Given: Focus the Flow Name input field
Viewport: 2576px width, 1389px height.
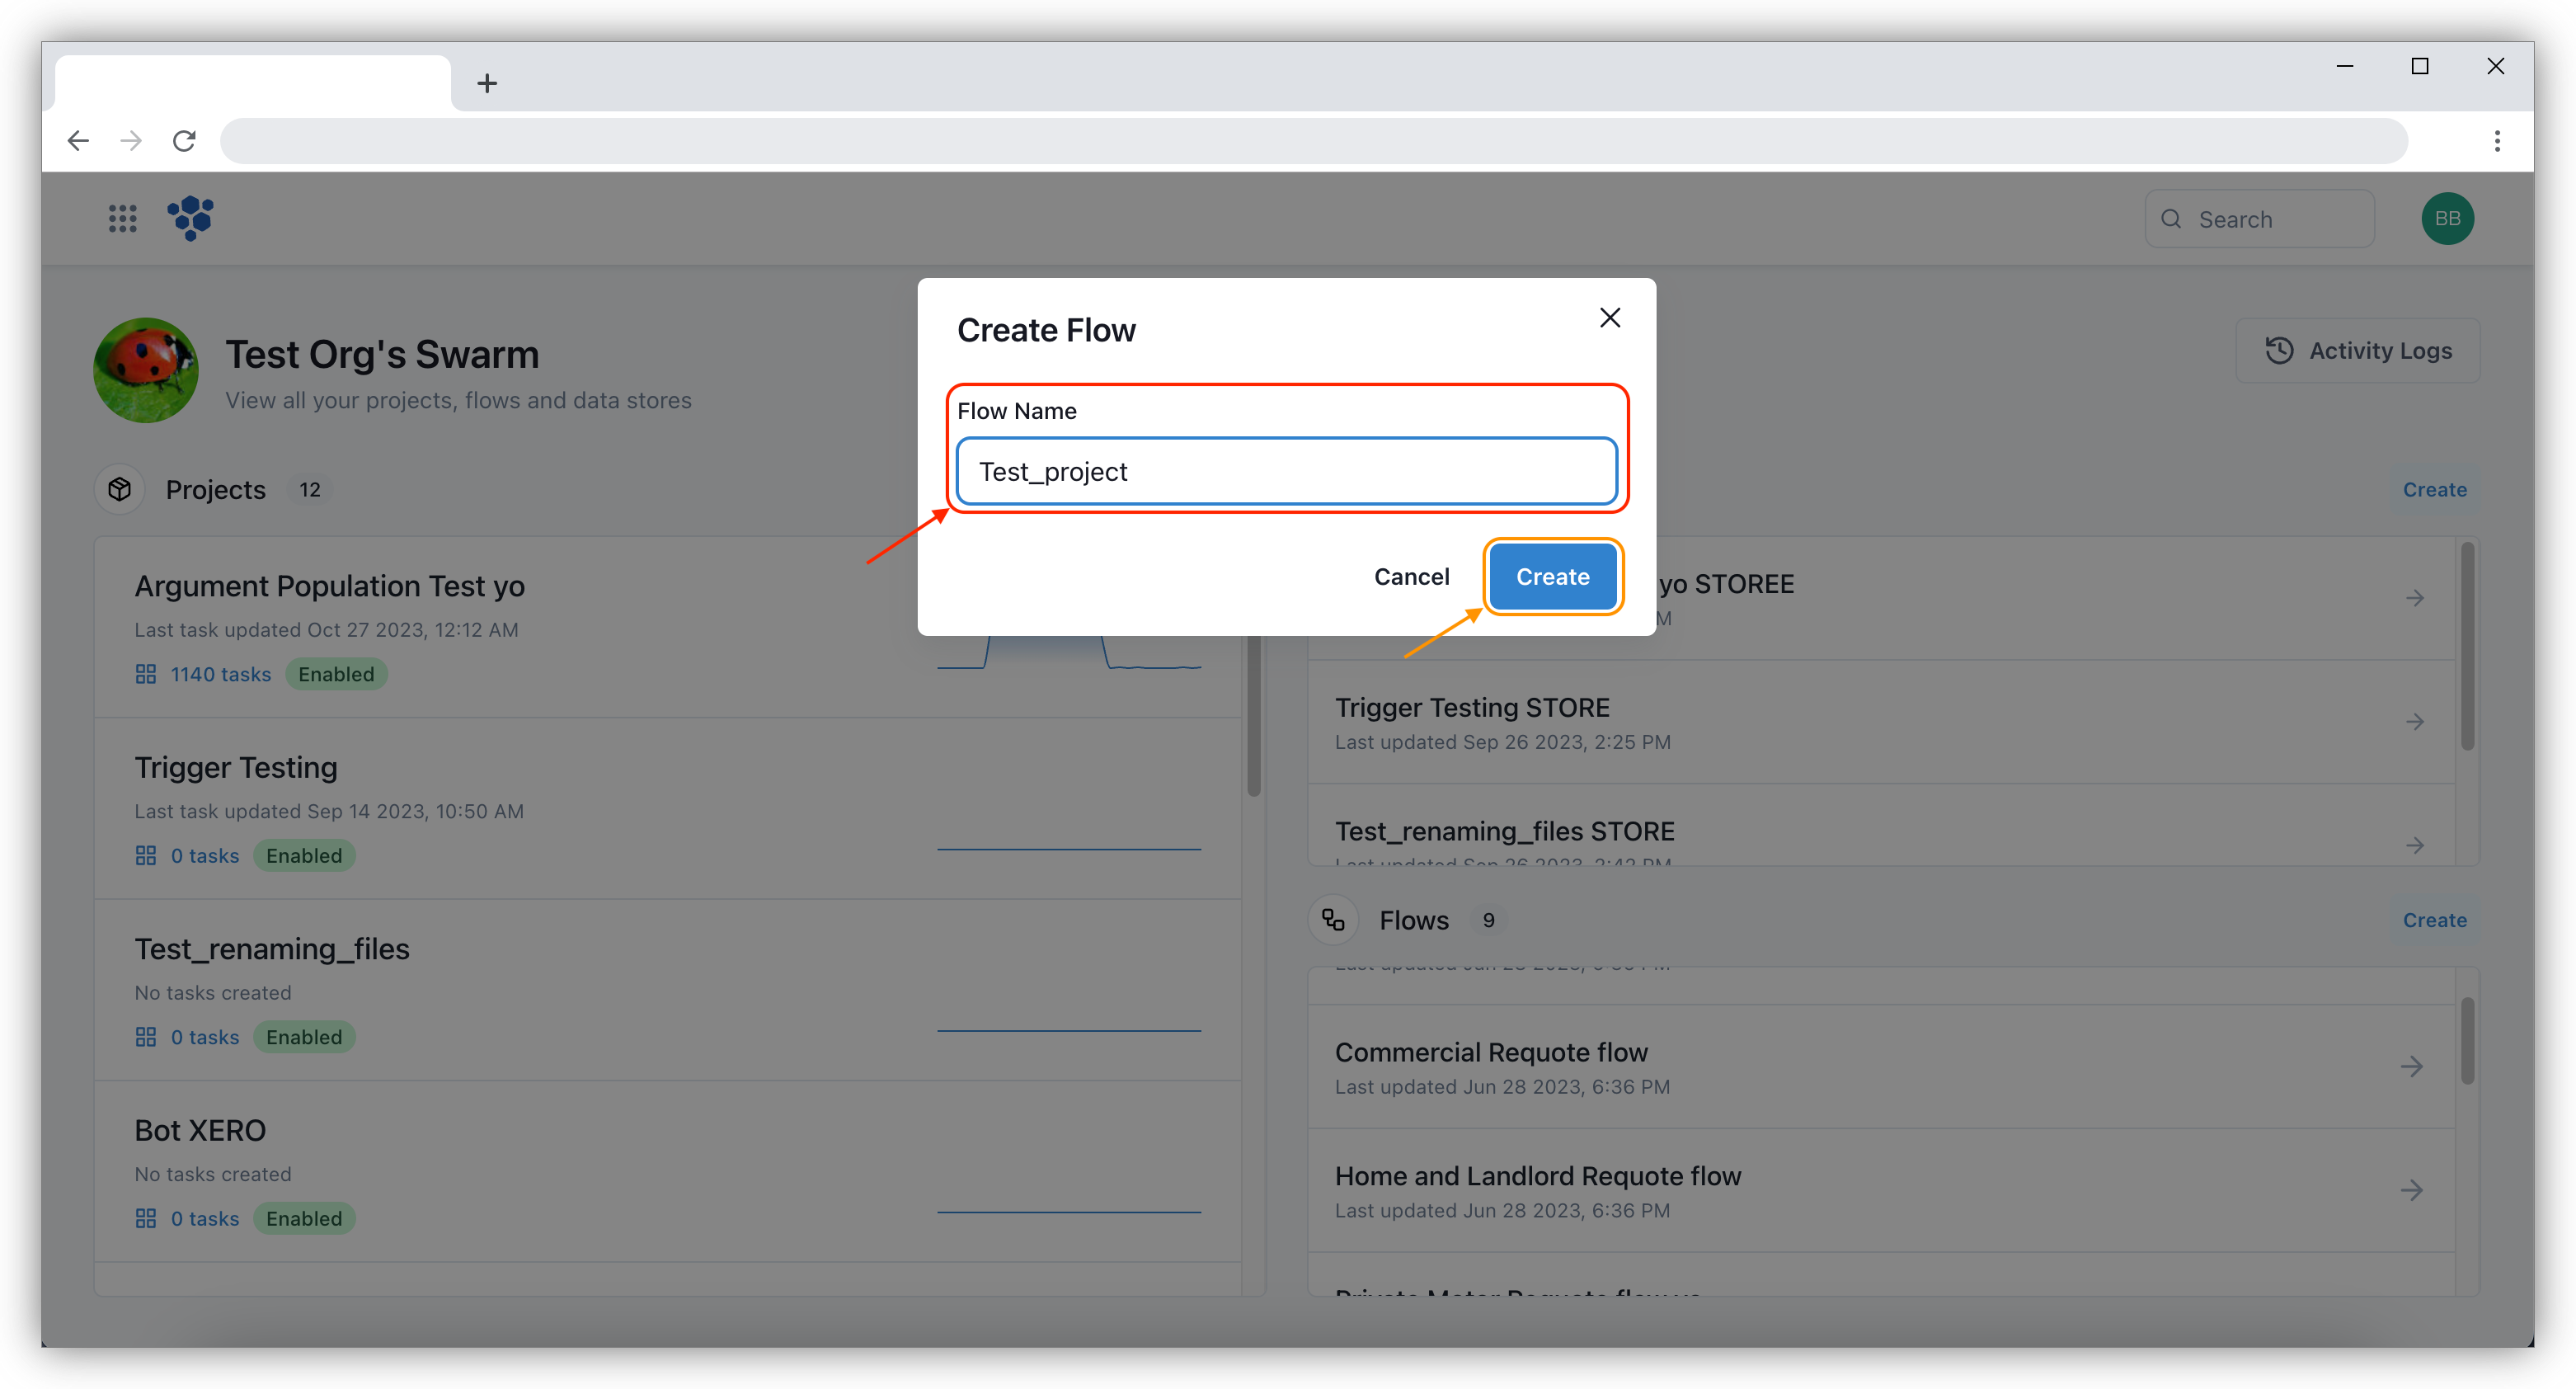Looking at the screenshot, I should 1286,471.
